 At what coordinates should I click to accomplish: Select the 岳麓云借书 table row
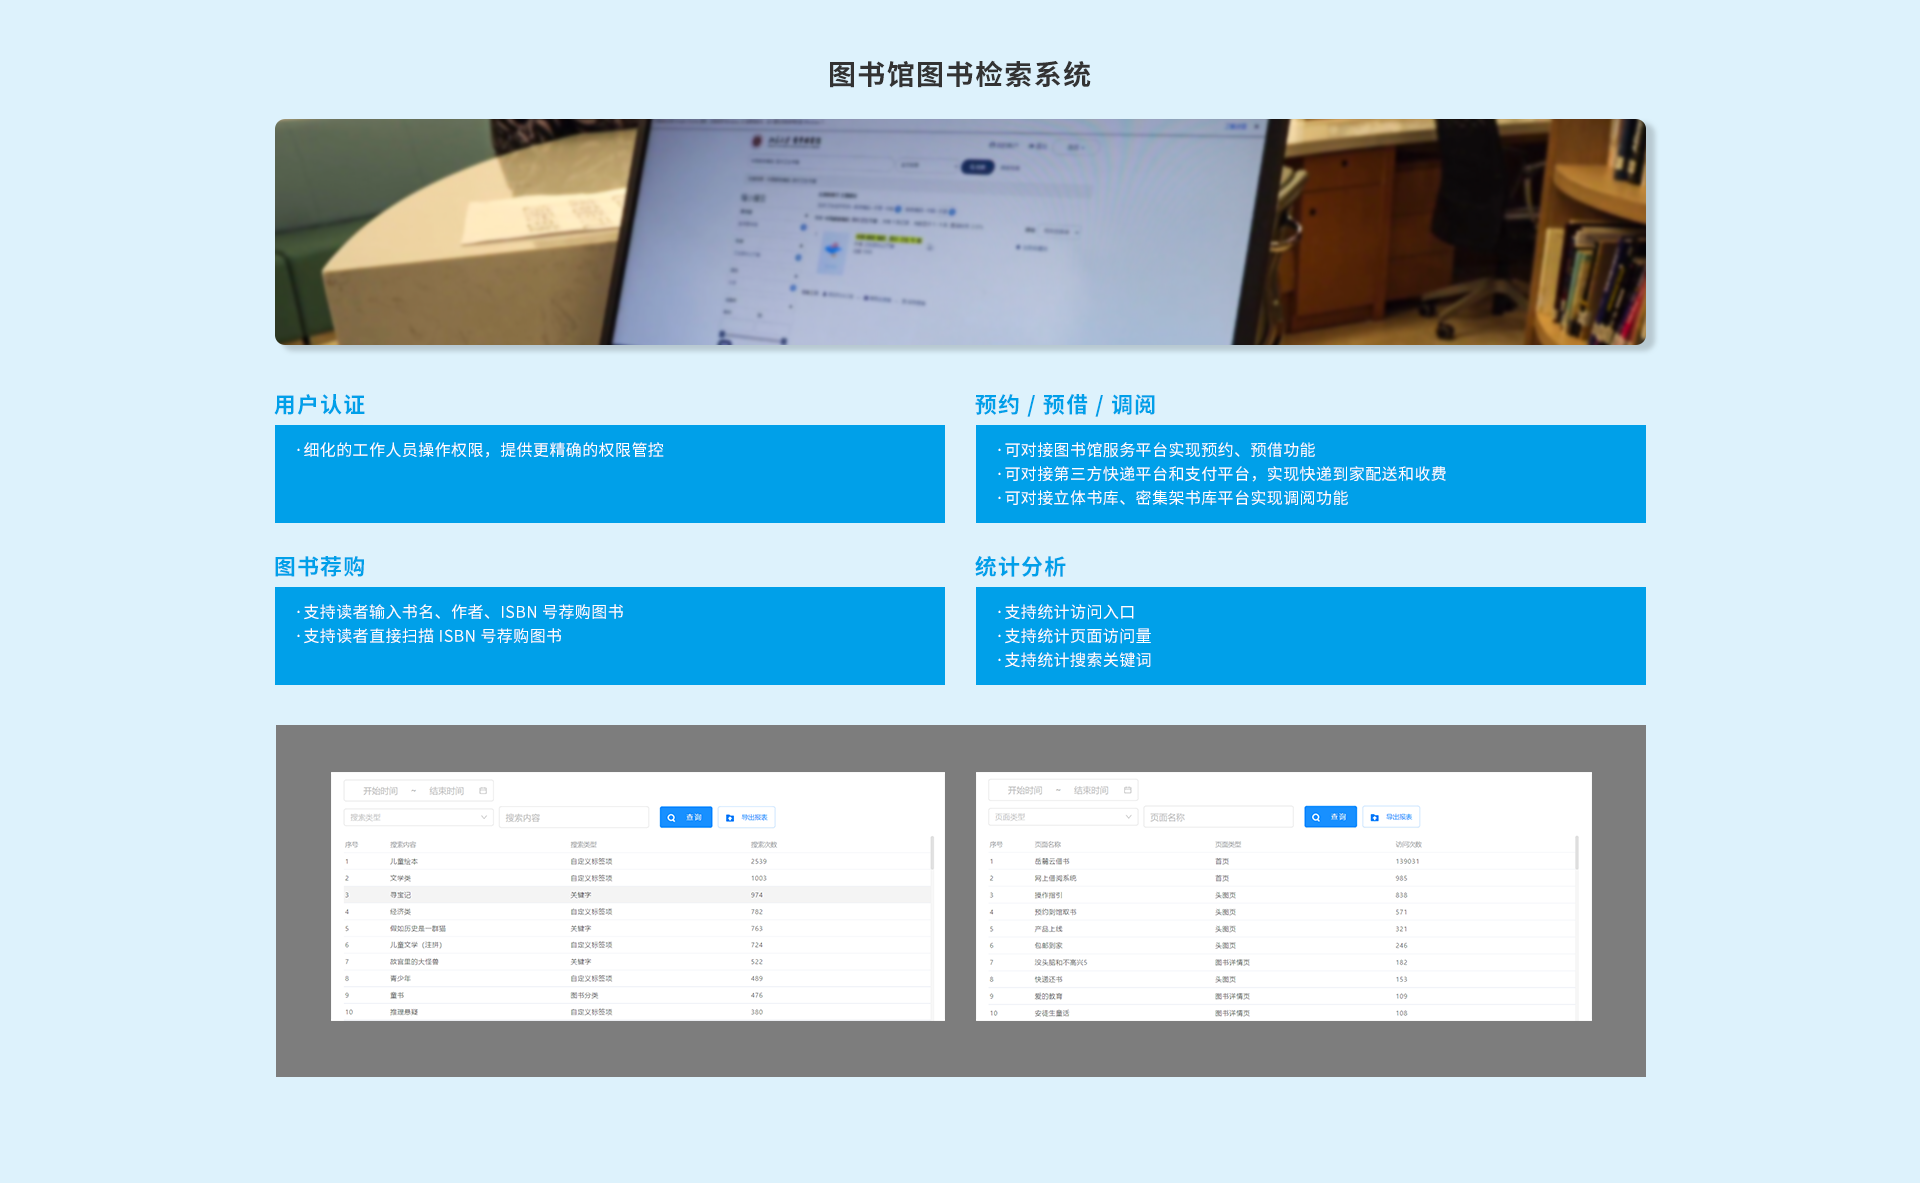tap(1051, 861)
